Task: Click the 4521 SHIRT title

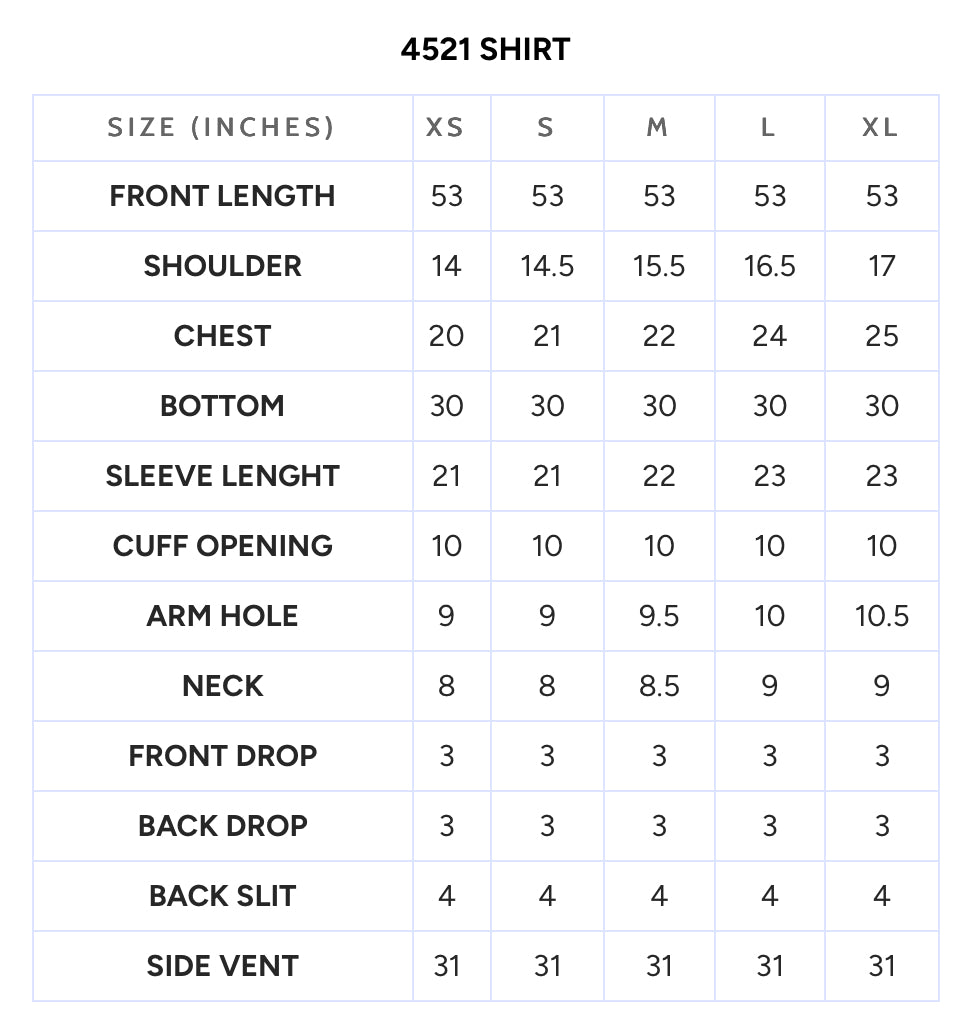Action: (485, 50)
